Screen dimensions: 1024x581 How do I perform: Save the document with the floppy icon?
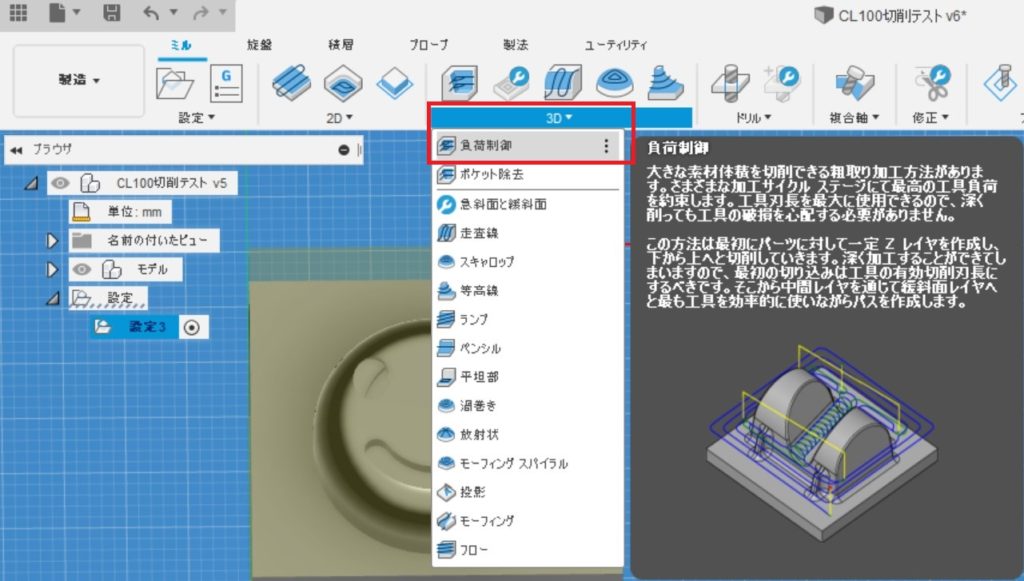click(x=112, y=12)
